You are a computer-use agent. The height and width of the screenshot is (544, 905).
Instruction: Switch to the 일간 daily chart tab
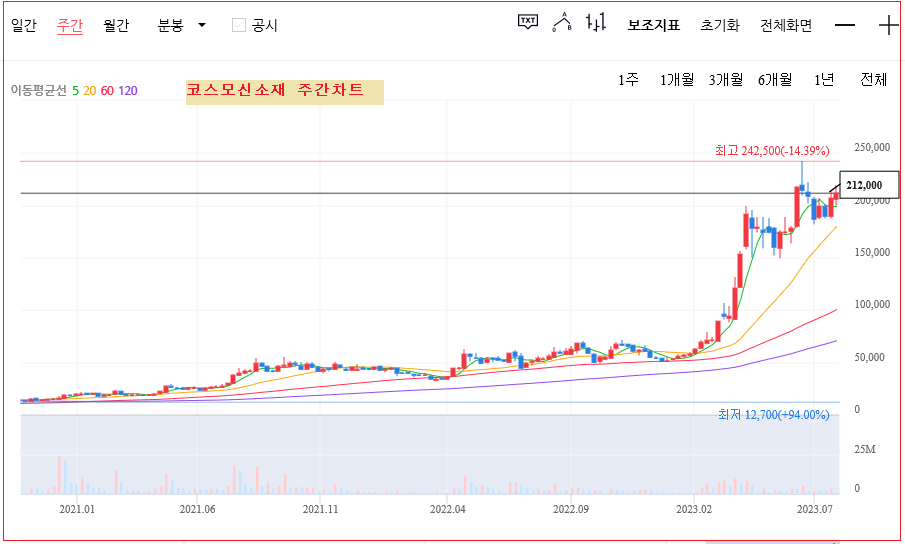(x=24, y=25)
